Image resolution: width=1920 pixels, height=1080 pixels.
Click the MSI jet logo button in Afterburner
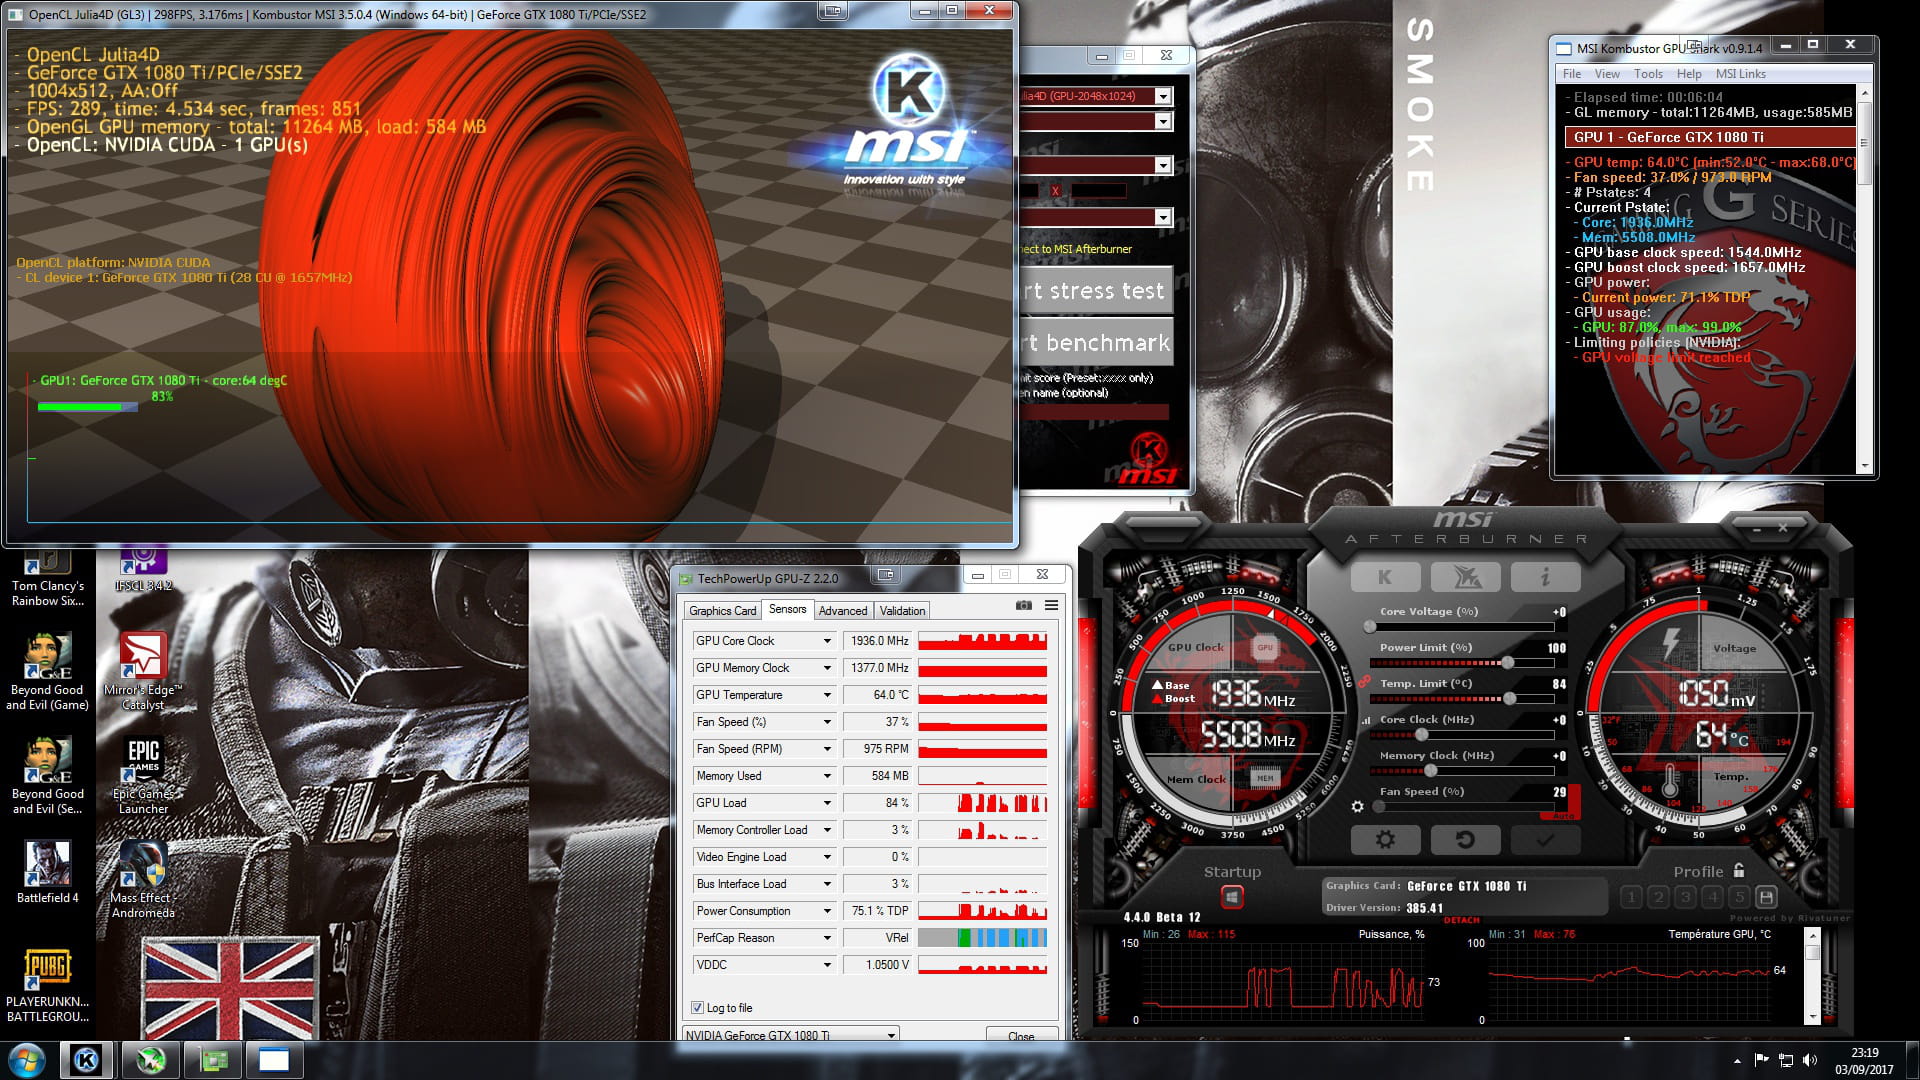click(1465, 577)
